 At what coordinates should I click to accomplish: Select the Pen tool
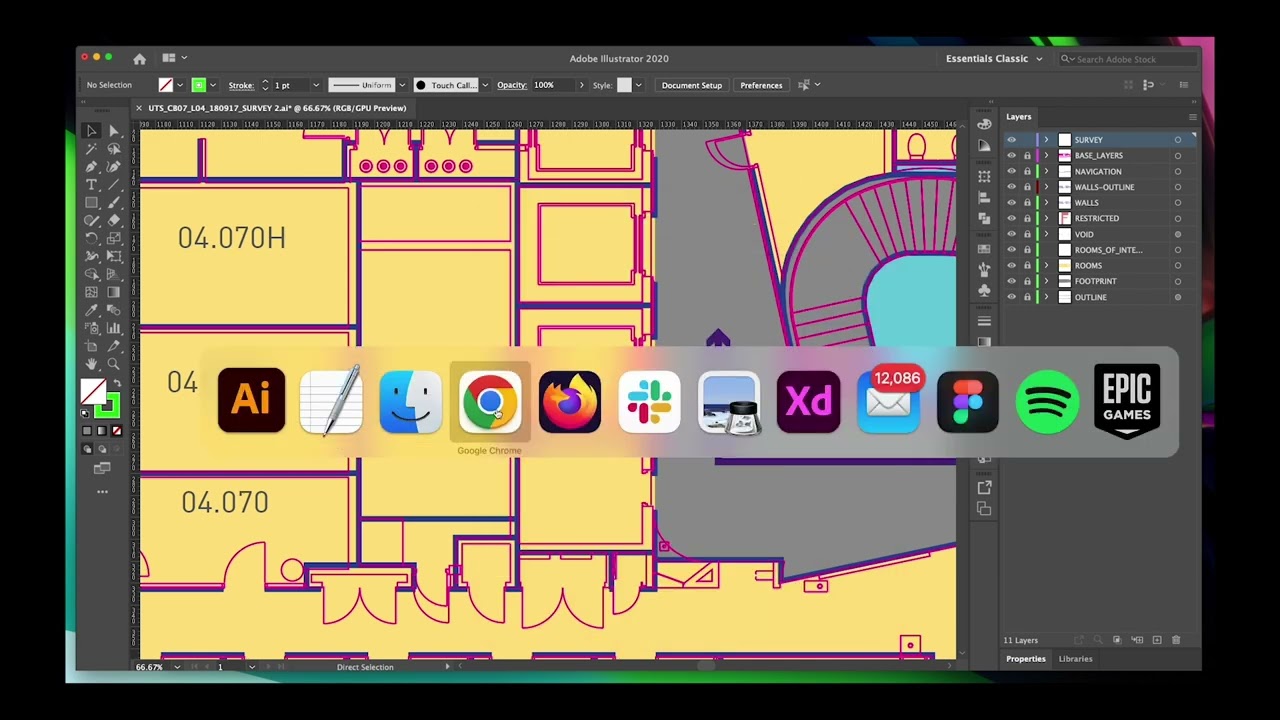coord(91,166)
